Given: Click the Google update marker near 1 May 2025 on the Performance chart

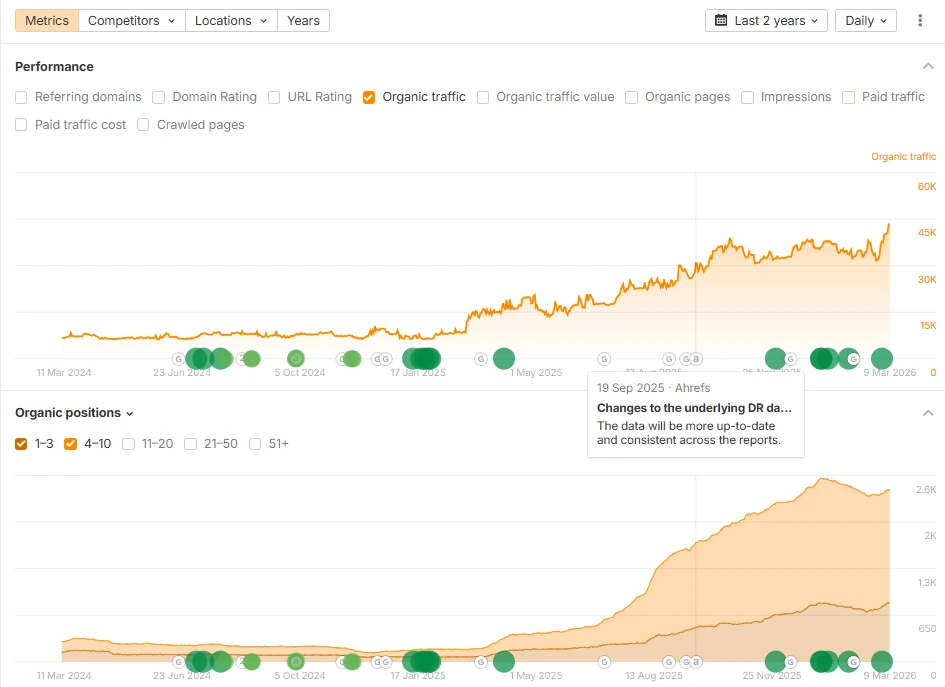Looking at the screenshot, I should point(481,358).
